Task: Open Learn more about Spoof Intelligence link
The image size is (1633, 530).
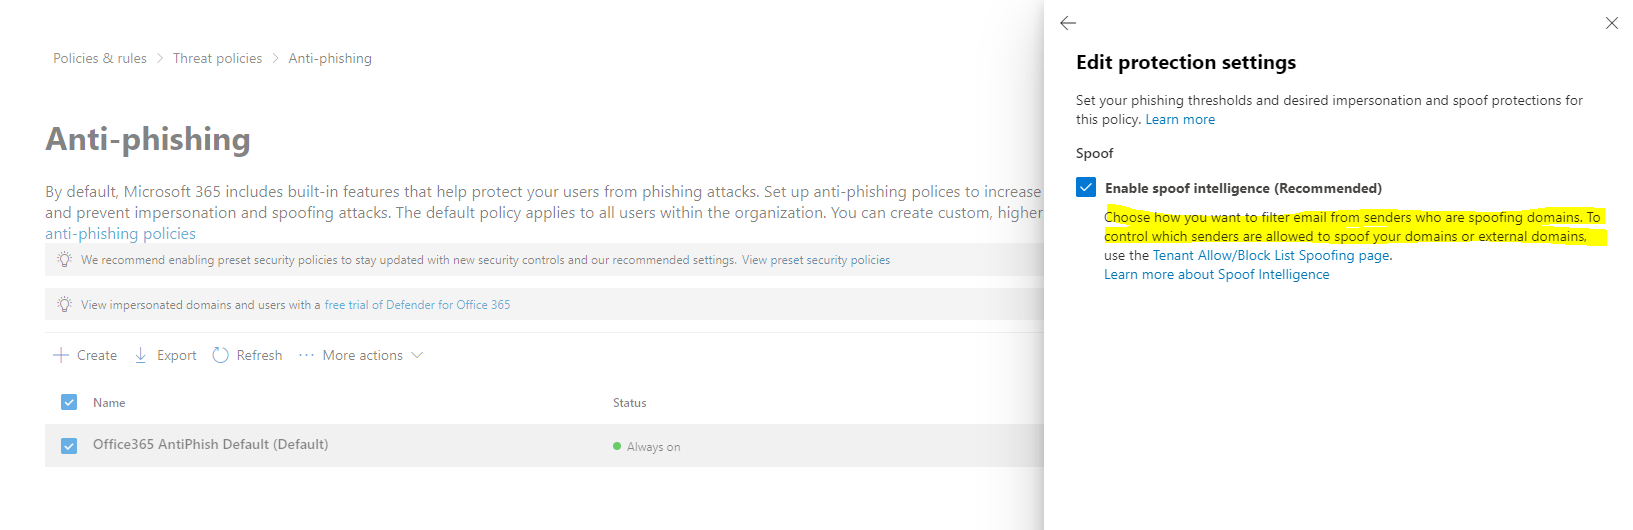Action: coord(1217,274)
